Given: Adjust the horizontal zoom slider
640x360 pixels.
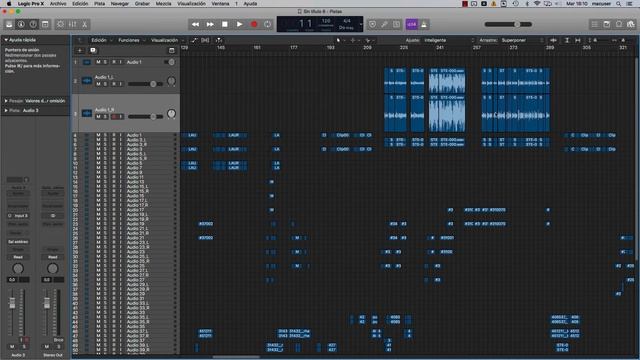Looking at the screenshot, I should pyautogui.click(x=623, y=40).
